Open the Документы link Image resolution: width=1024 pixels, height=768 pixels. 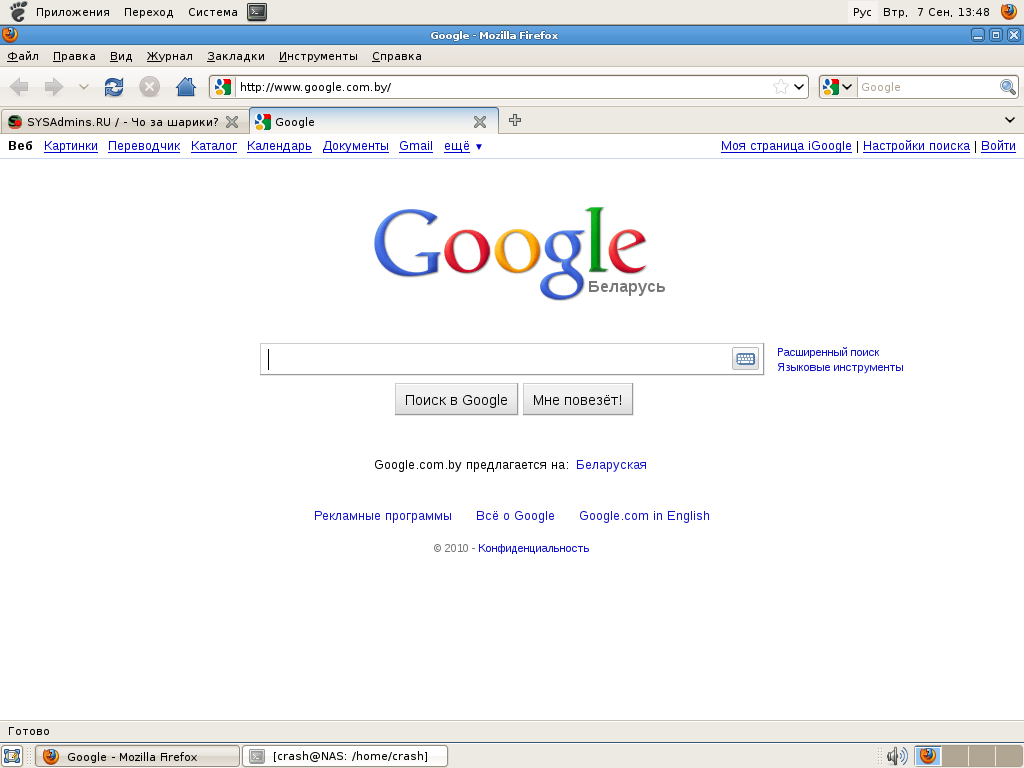(x=355, y=146)
